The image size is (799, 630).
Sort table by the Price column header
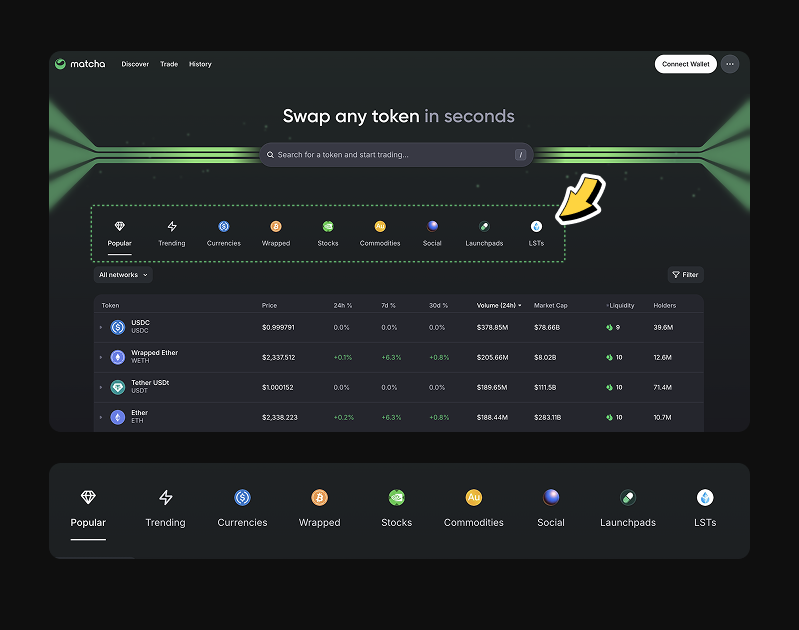[x=270, y=305]
